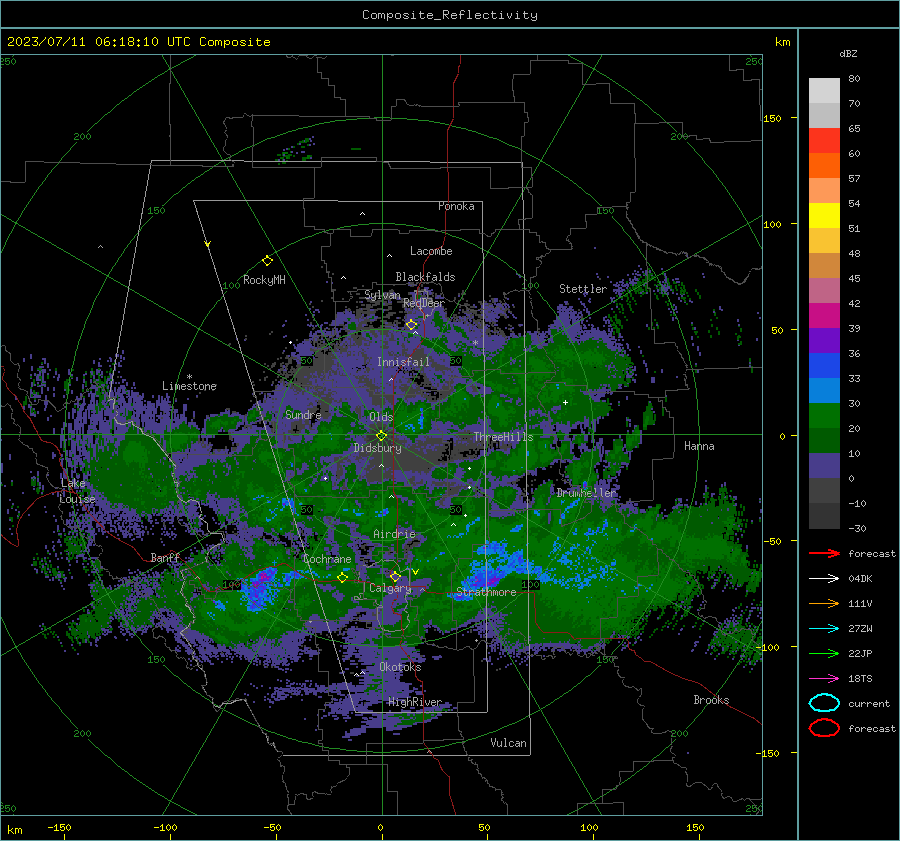Viewport: 900px width, 841px height.
Task: Click the yellow diamond marker near RockyMH
Action: (x=267, y=261)
